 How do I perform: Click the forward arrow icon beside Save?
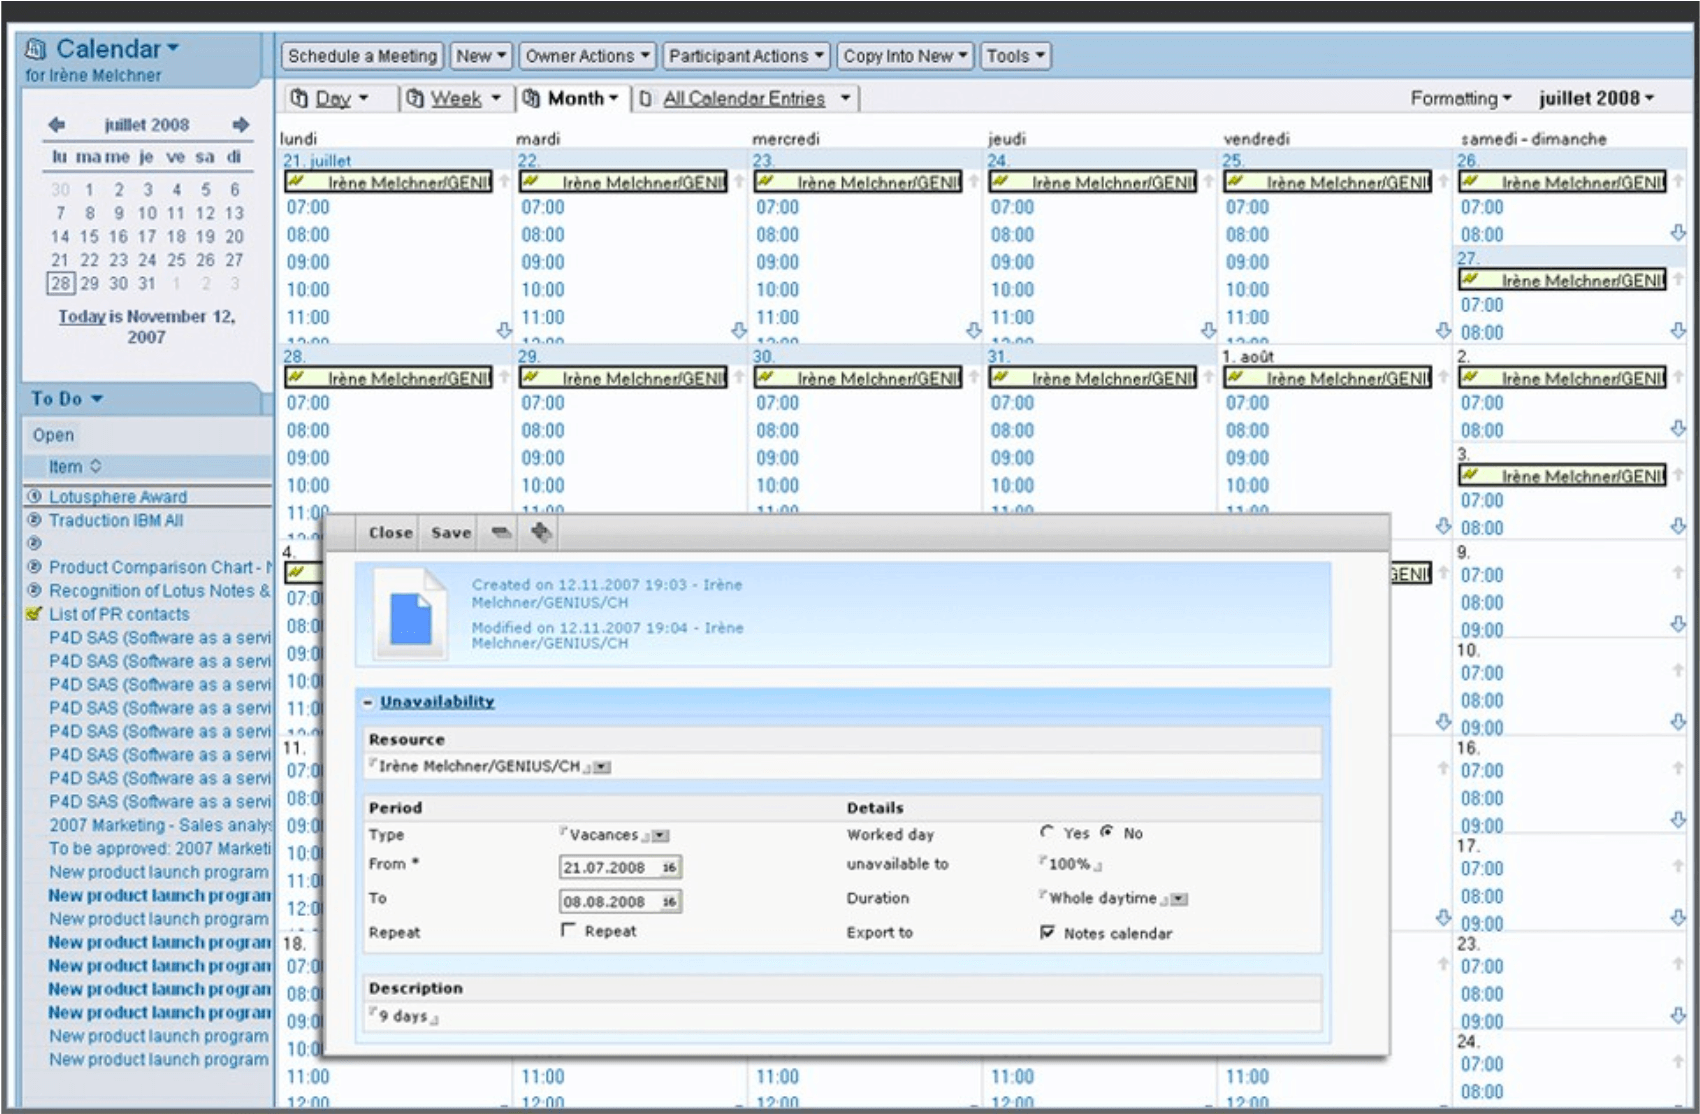[x=541, y=532]
